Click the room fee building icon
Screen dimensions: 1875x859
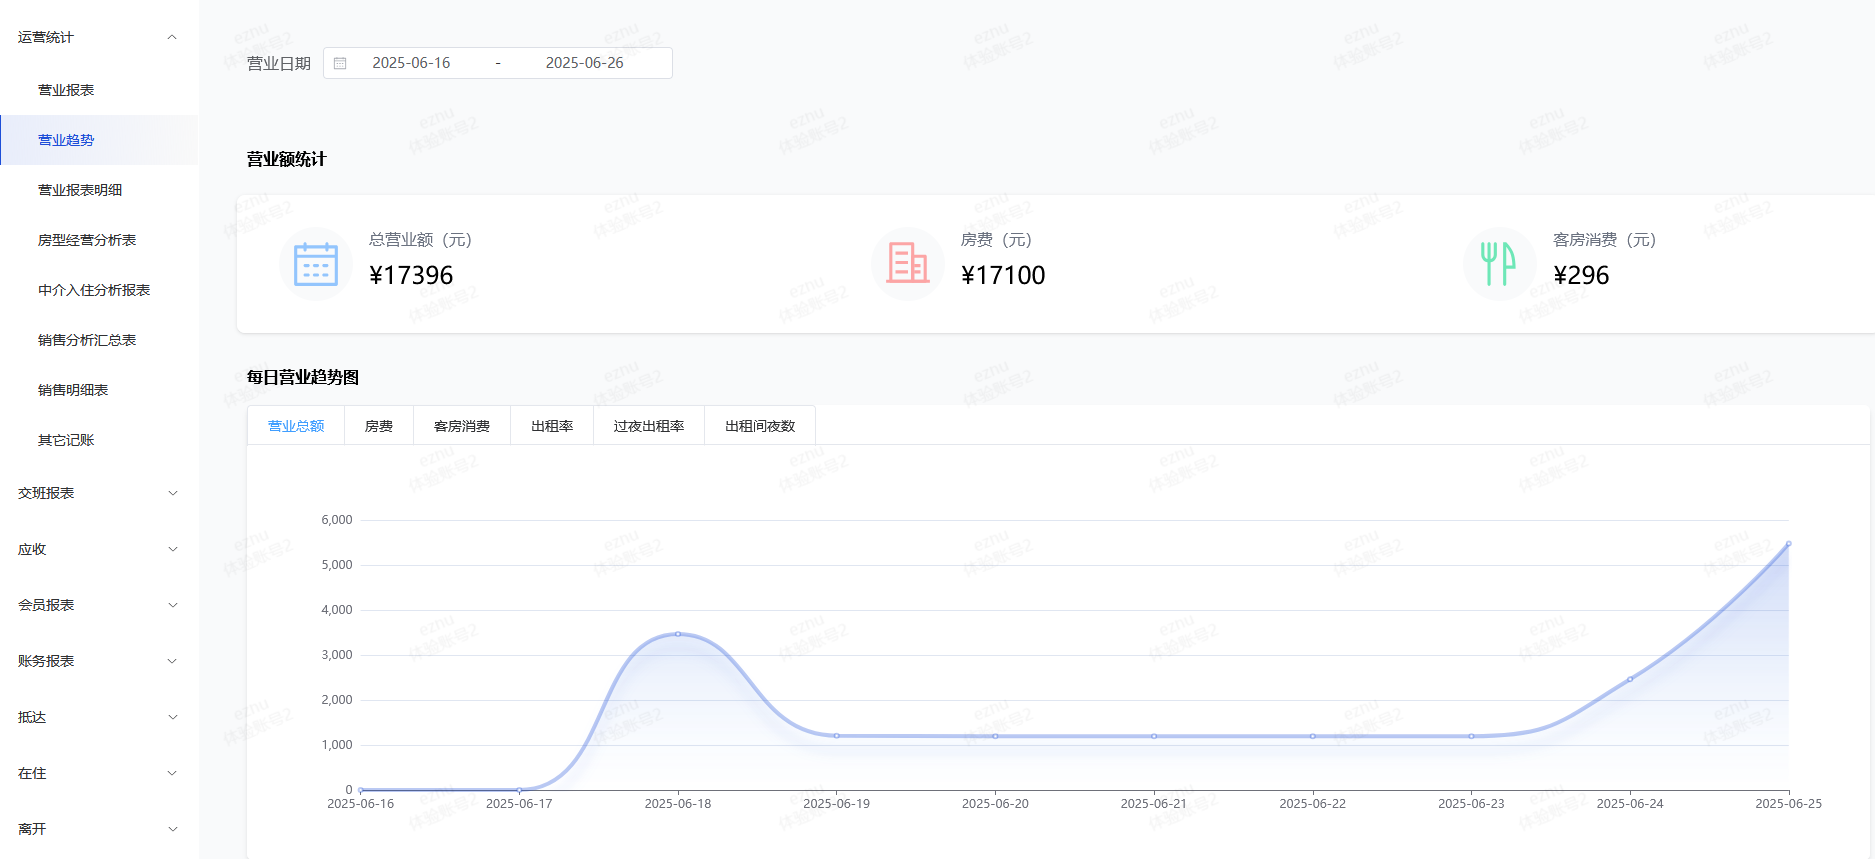pyautogui.click(x=908, y=264)
